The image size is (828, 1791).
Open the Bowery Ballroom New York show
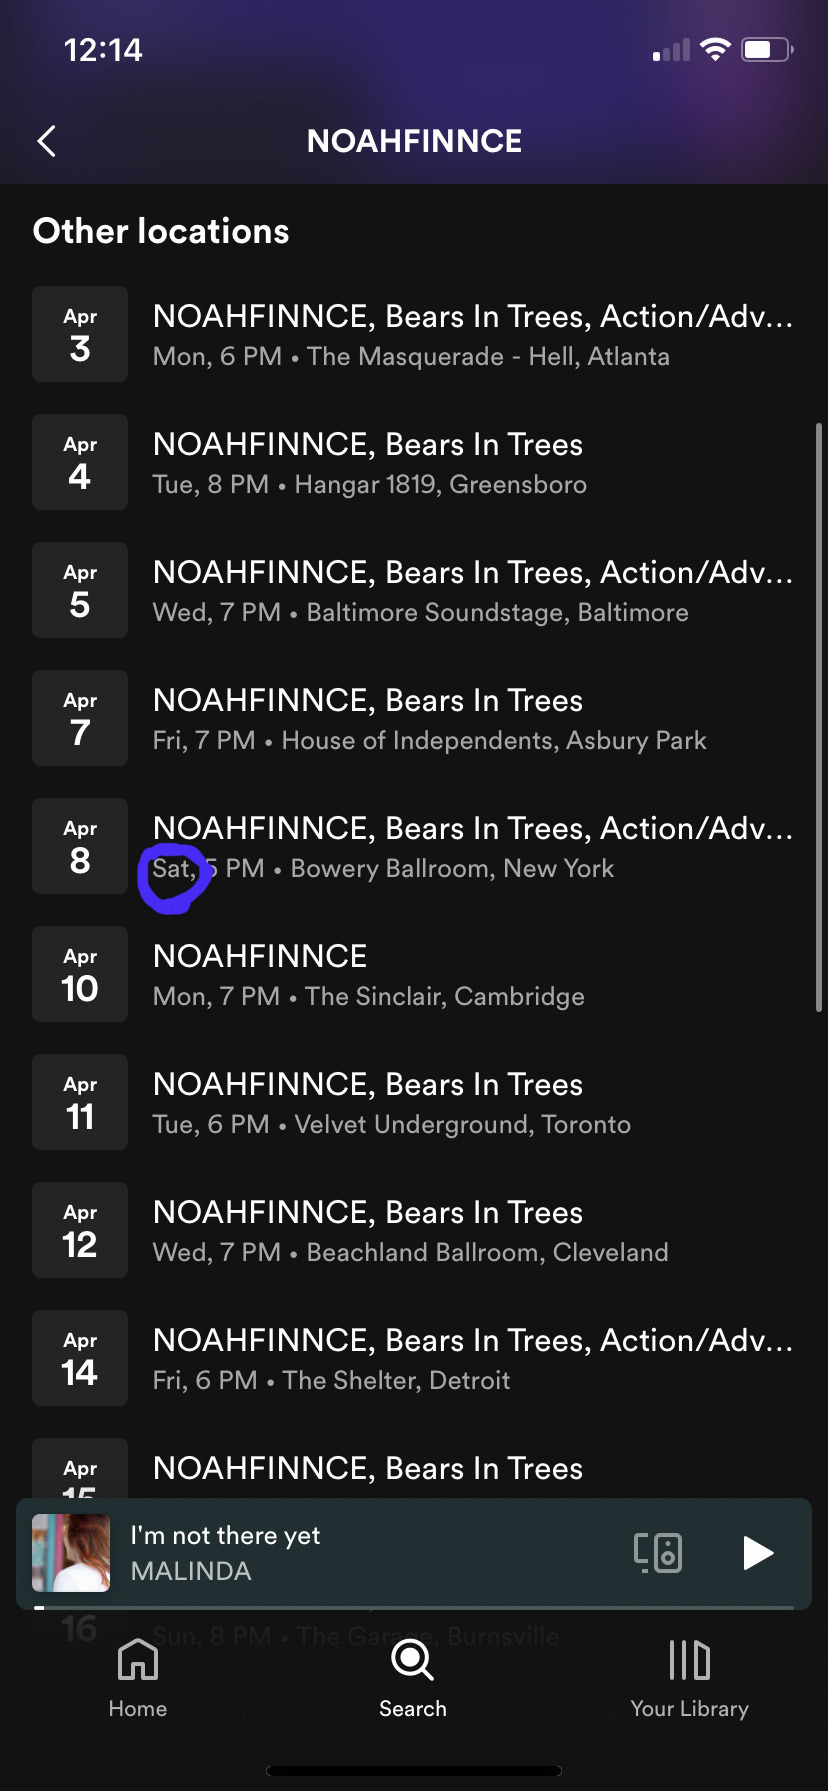472,847
